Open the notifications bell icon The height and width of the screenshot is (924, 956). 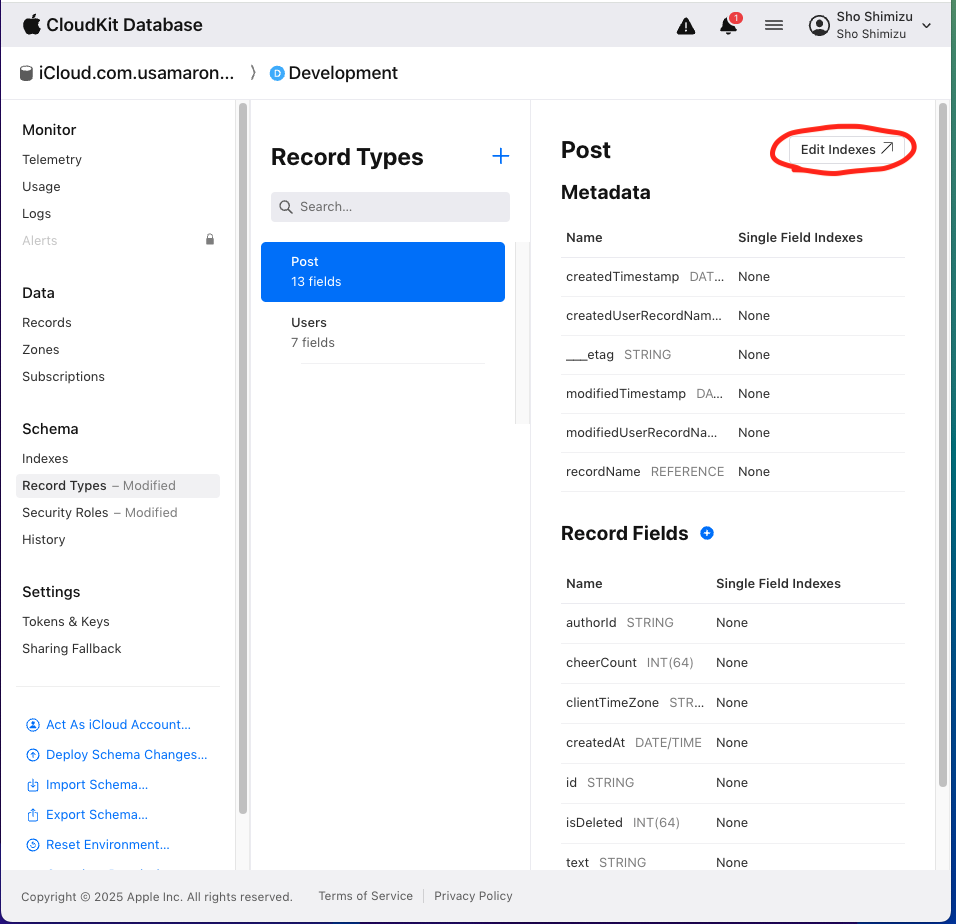729,26
